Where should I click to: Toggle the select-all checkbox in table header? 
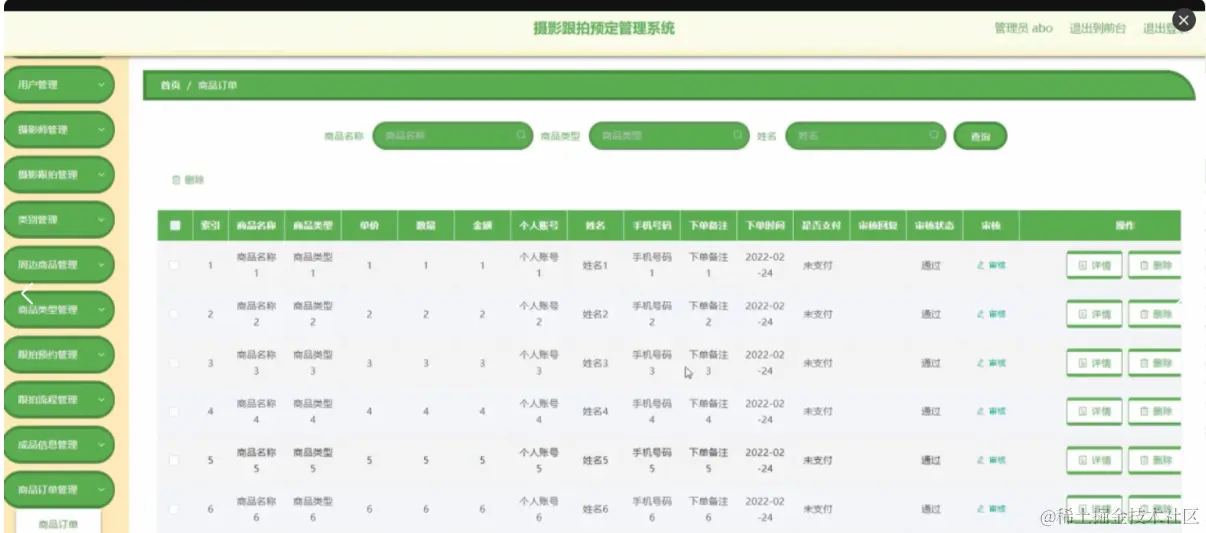pos(175,226)
